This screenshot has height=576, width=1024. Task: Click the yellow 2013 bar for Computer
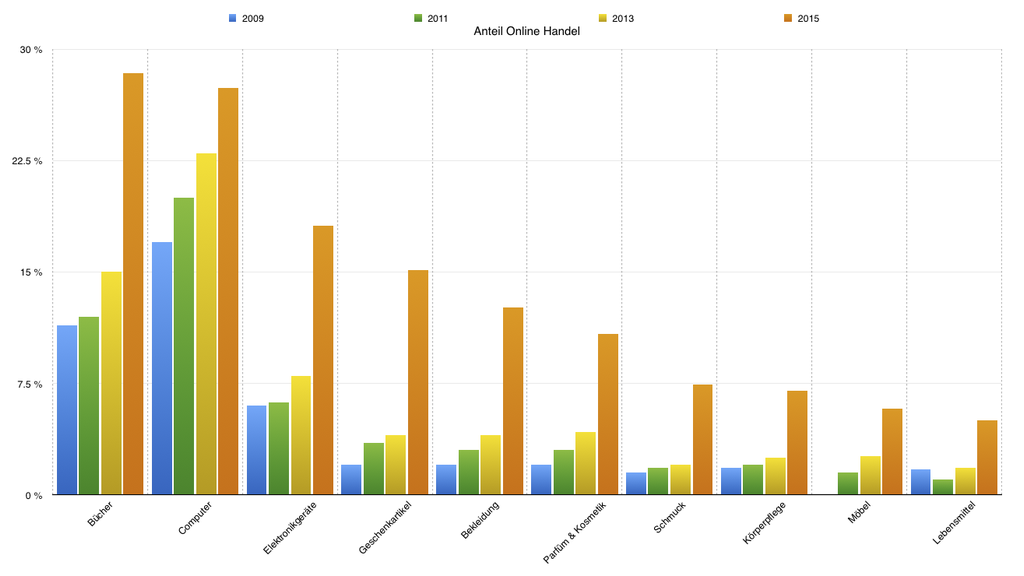pyautogui.click(x=206, y=323)
